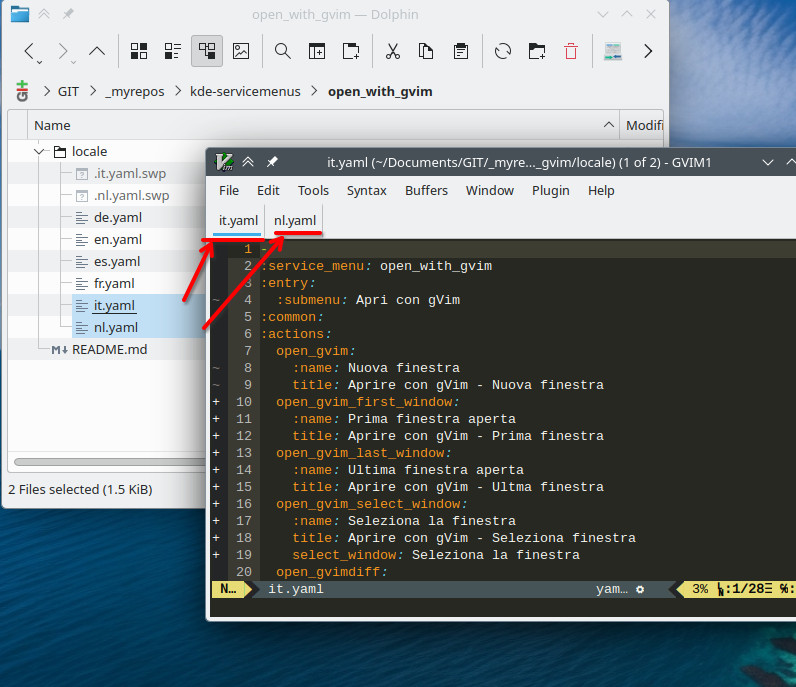The width and height of the screenshot is (796, 687).
Task: Select .it.yaml.swp file
Action: (129, 174)
